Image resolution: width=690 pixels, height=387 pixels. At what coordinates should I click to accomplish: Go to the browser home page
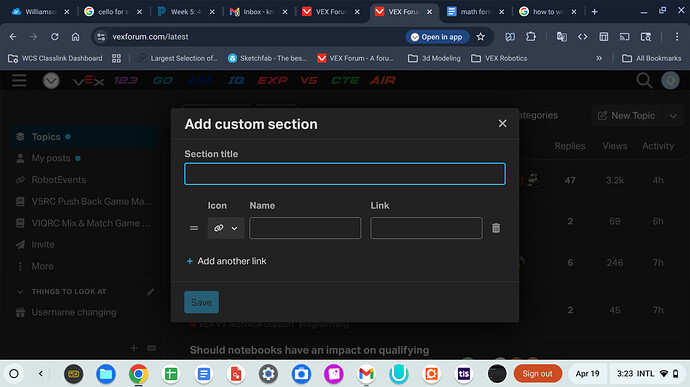[76, 37]
